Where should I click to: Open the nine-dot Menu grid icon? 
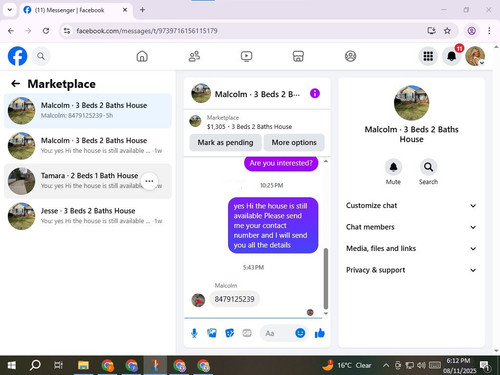pyautogui.click(x=428, y=56)
